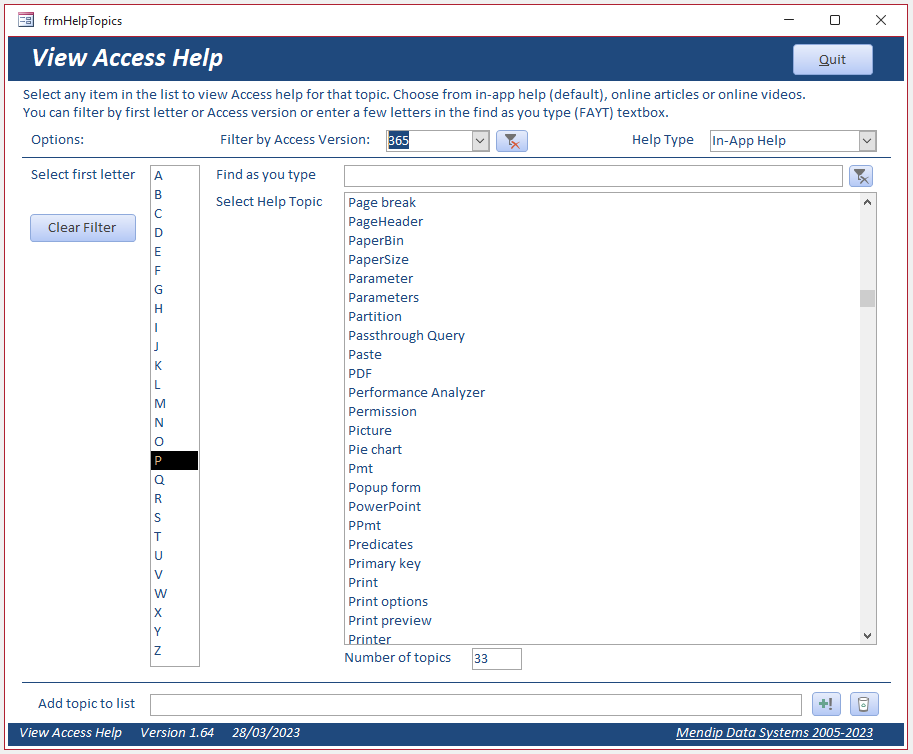The image size is (913, 754).
Task: Select letter Q in first letter list
Action: point(174,480)
